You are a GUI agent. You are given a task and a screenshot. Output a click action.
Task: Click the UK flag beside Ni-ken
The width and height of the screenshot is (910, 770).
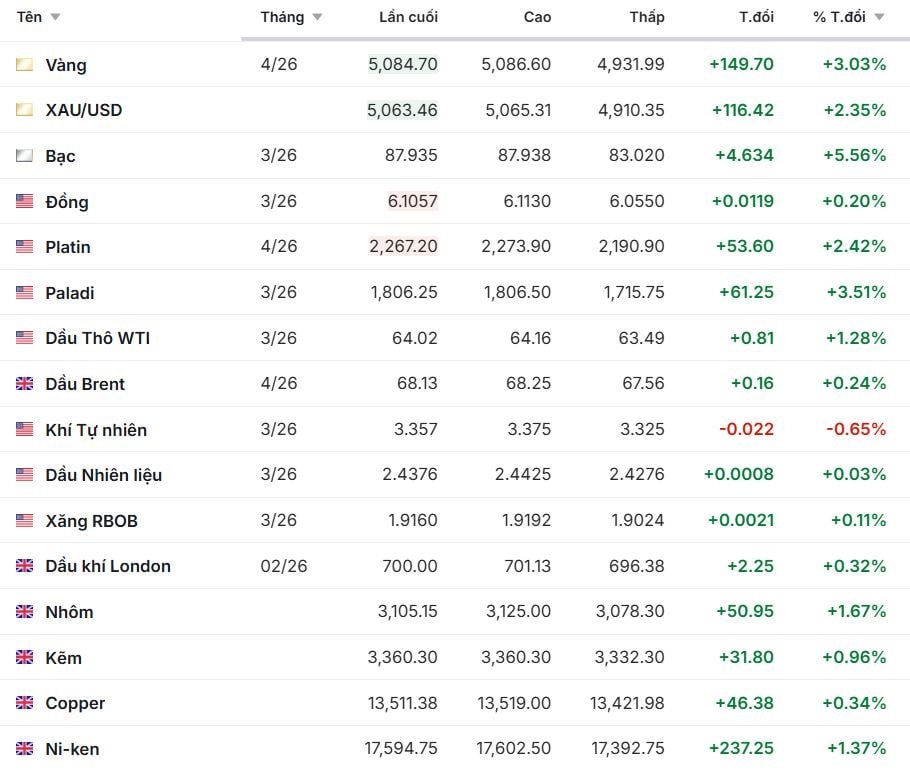[24, 749]
